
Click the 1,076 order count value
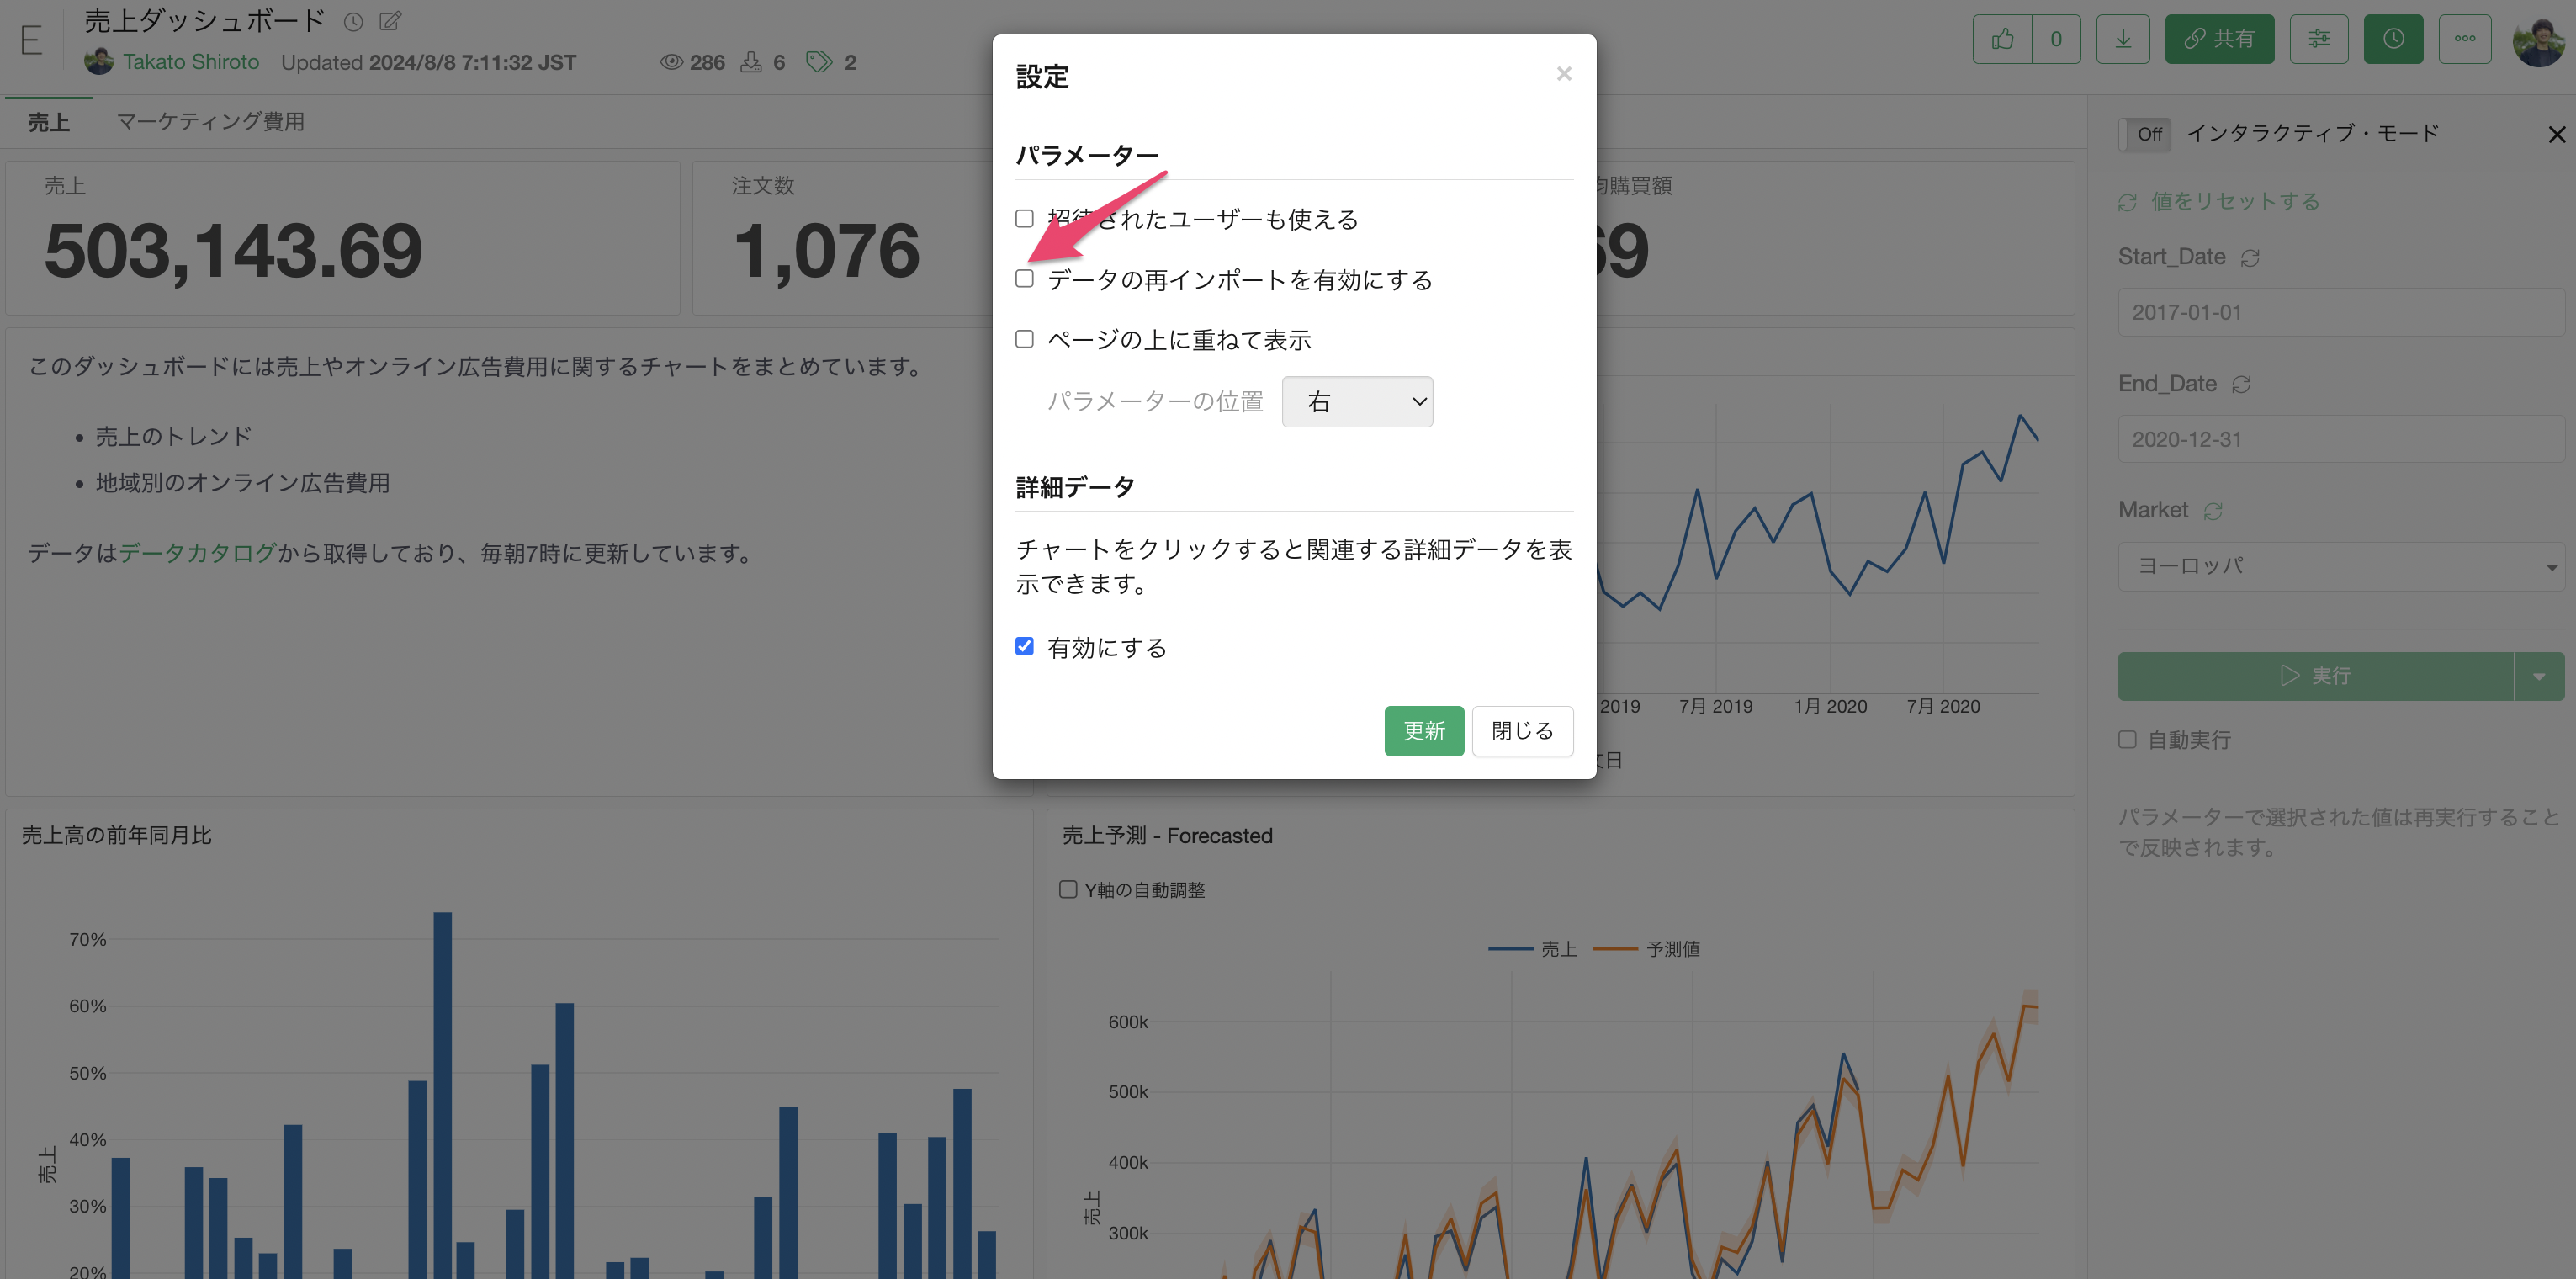826,250
